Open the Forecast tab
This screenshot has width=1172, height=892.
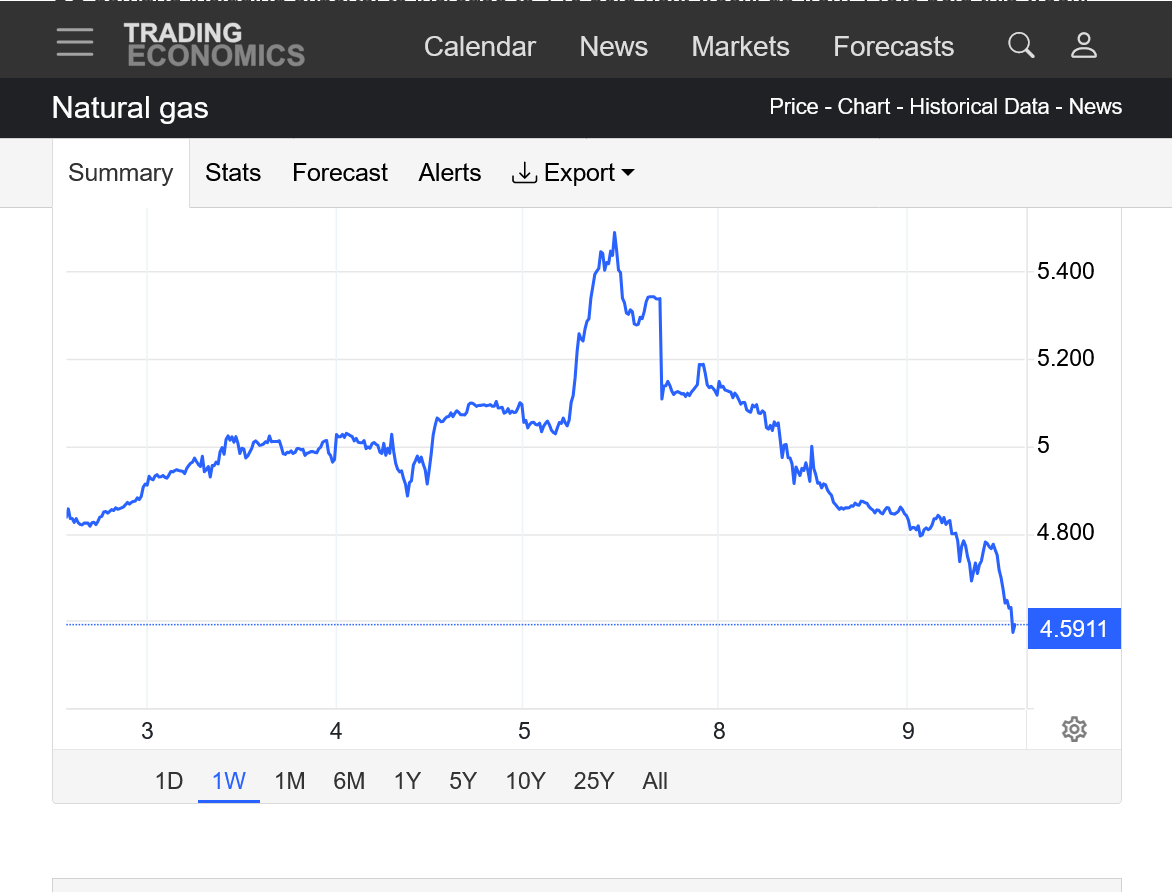[340, 173]
